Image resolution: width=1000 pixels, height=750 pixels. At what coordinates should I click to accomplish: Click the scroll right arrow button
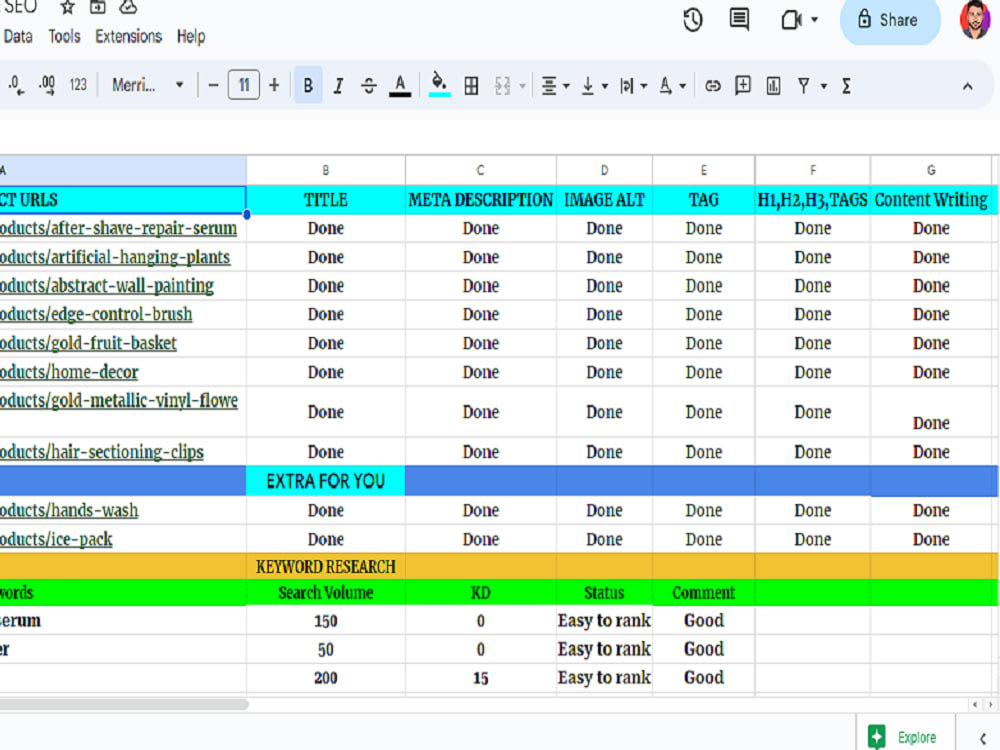coord(990,705)
